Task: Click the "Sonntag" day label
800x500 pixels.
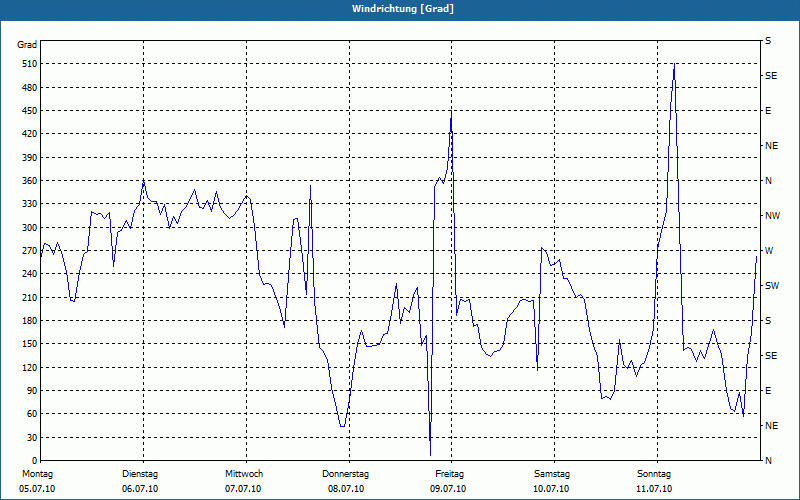Action: coord(654,474)
